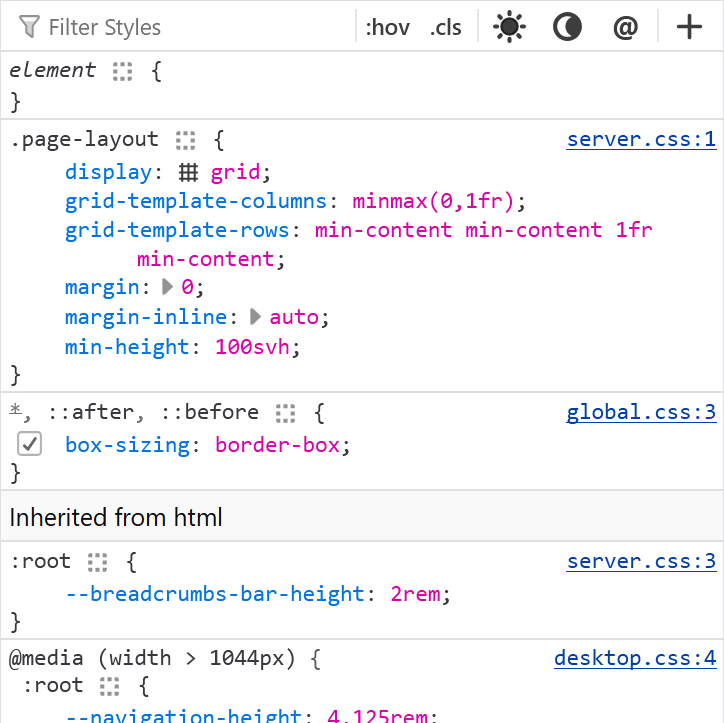Click selector highlighter beside media query :root
Image resolution: width=724 pixels, height=723 pixels.
point(110,687)
